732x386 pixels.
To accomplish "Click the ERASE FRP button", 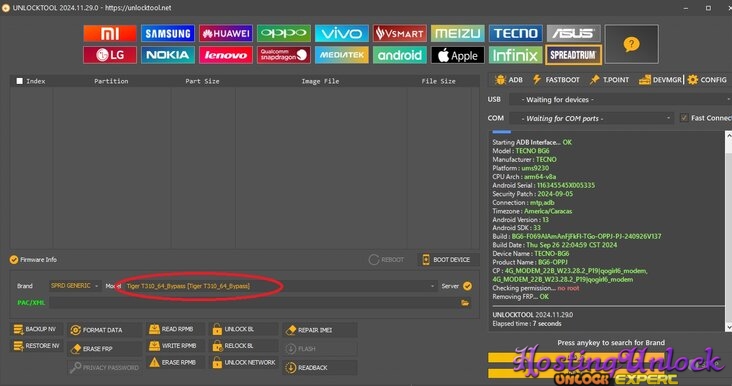I will click(x=105, y=349).
